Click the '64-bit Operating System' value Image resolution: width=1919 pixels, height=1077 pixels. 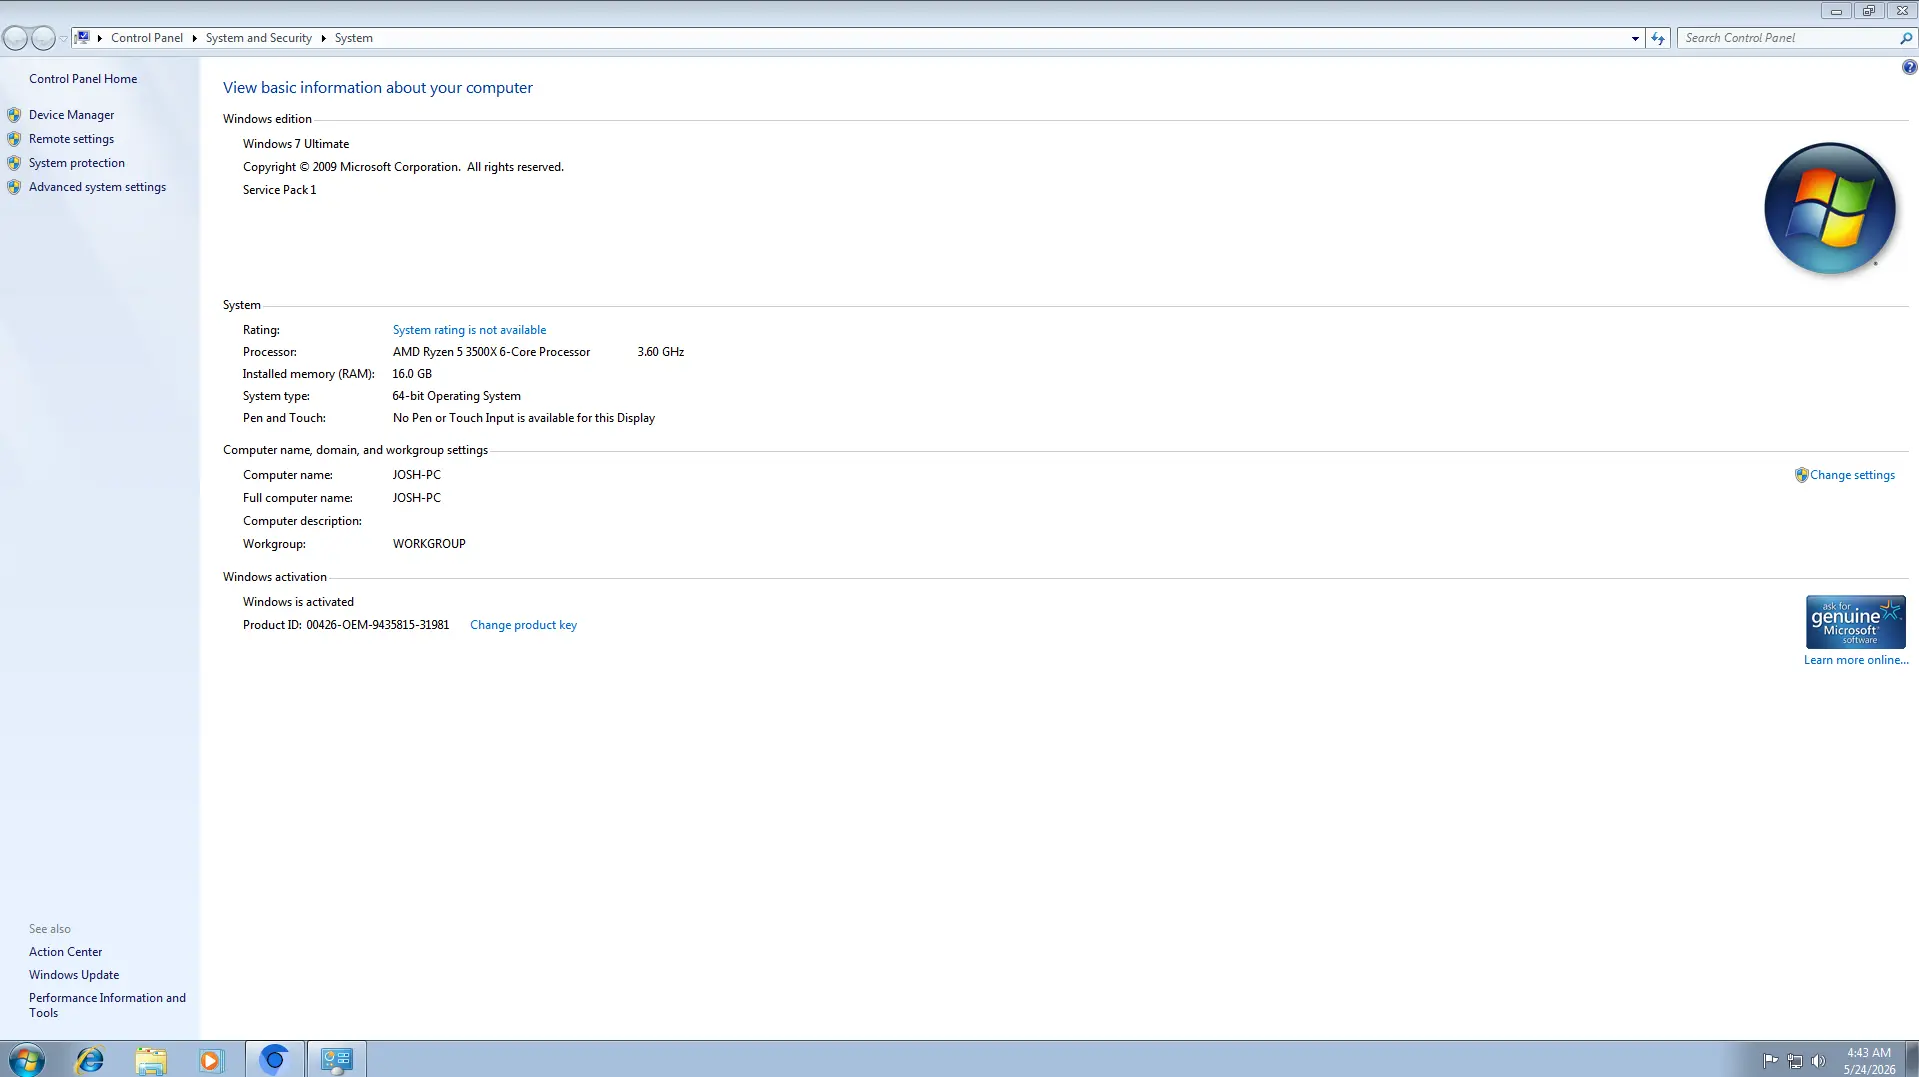(x=456, y=396)
